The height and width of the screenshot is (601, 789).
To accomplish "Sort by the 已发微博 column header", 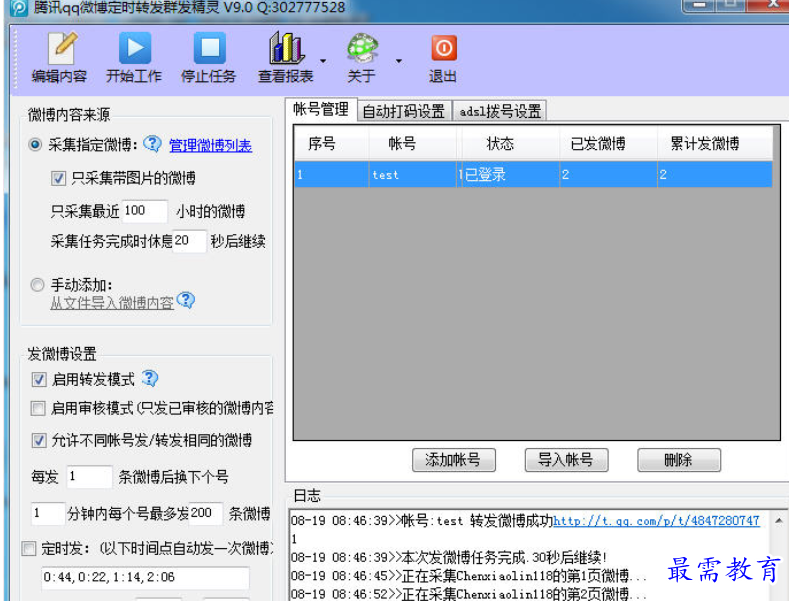I will 609,143.
